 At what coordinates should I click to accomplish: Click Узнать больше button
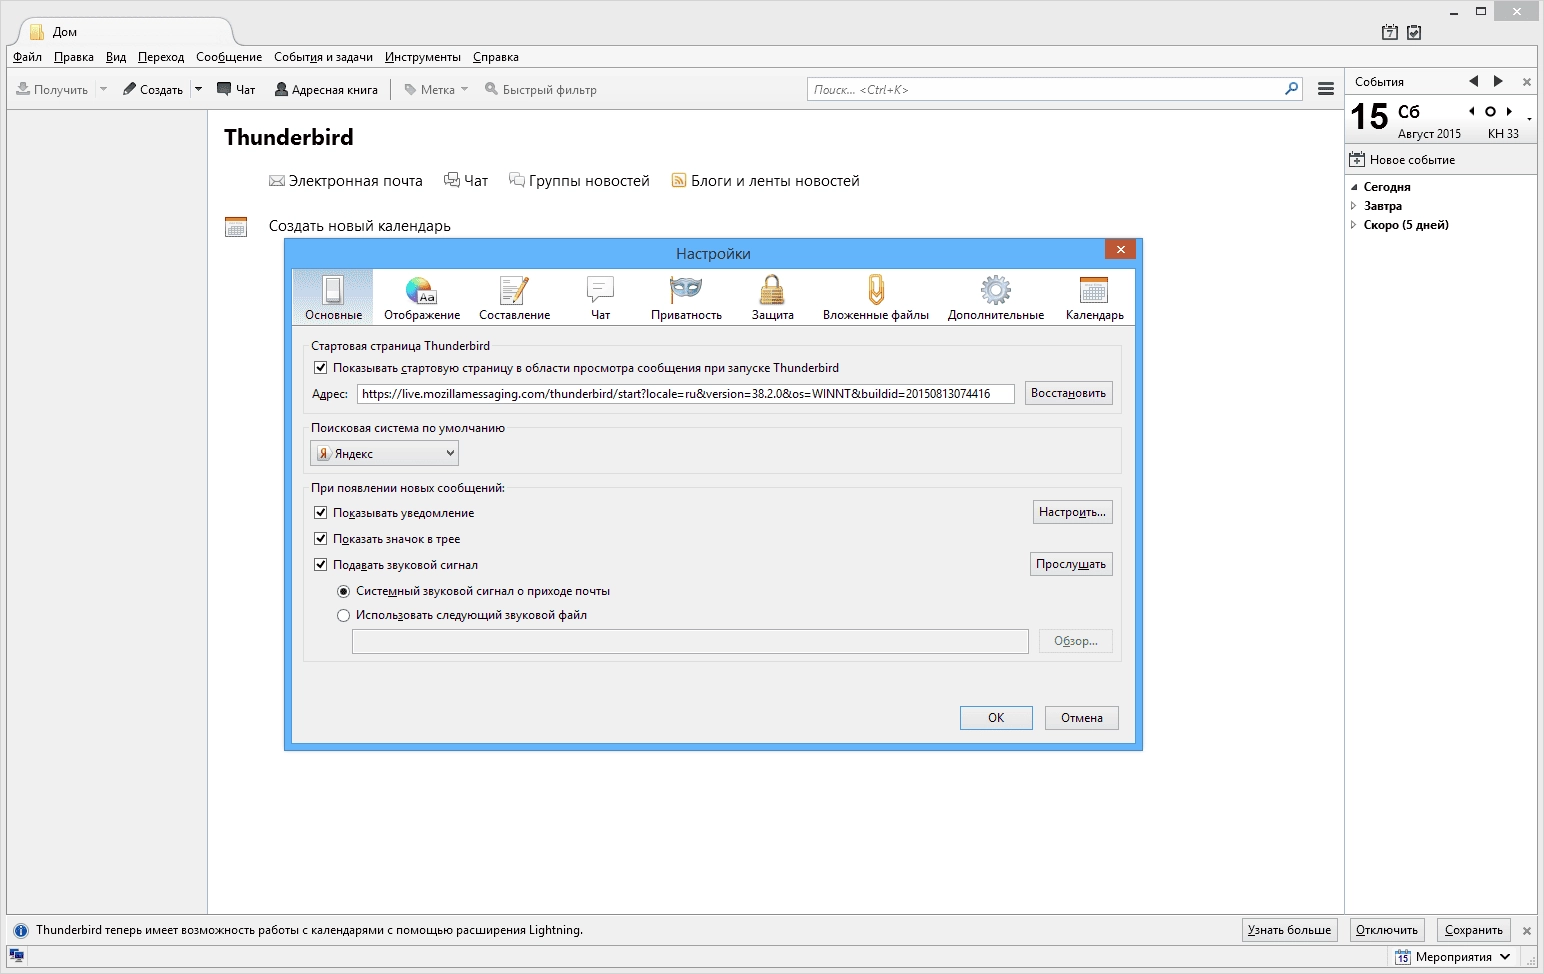point(1289,930)
